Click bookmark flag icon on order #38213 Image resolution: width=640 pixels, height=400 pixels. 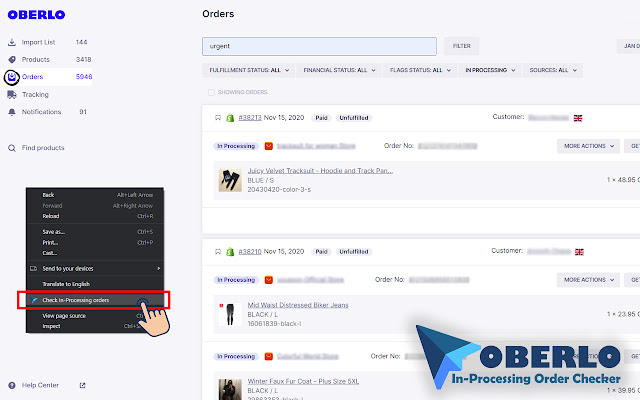click(218, 118)
